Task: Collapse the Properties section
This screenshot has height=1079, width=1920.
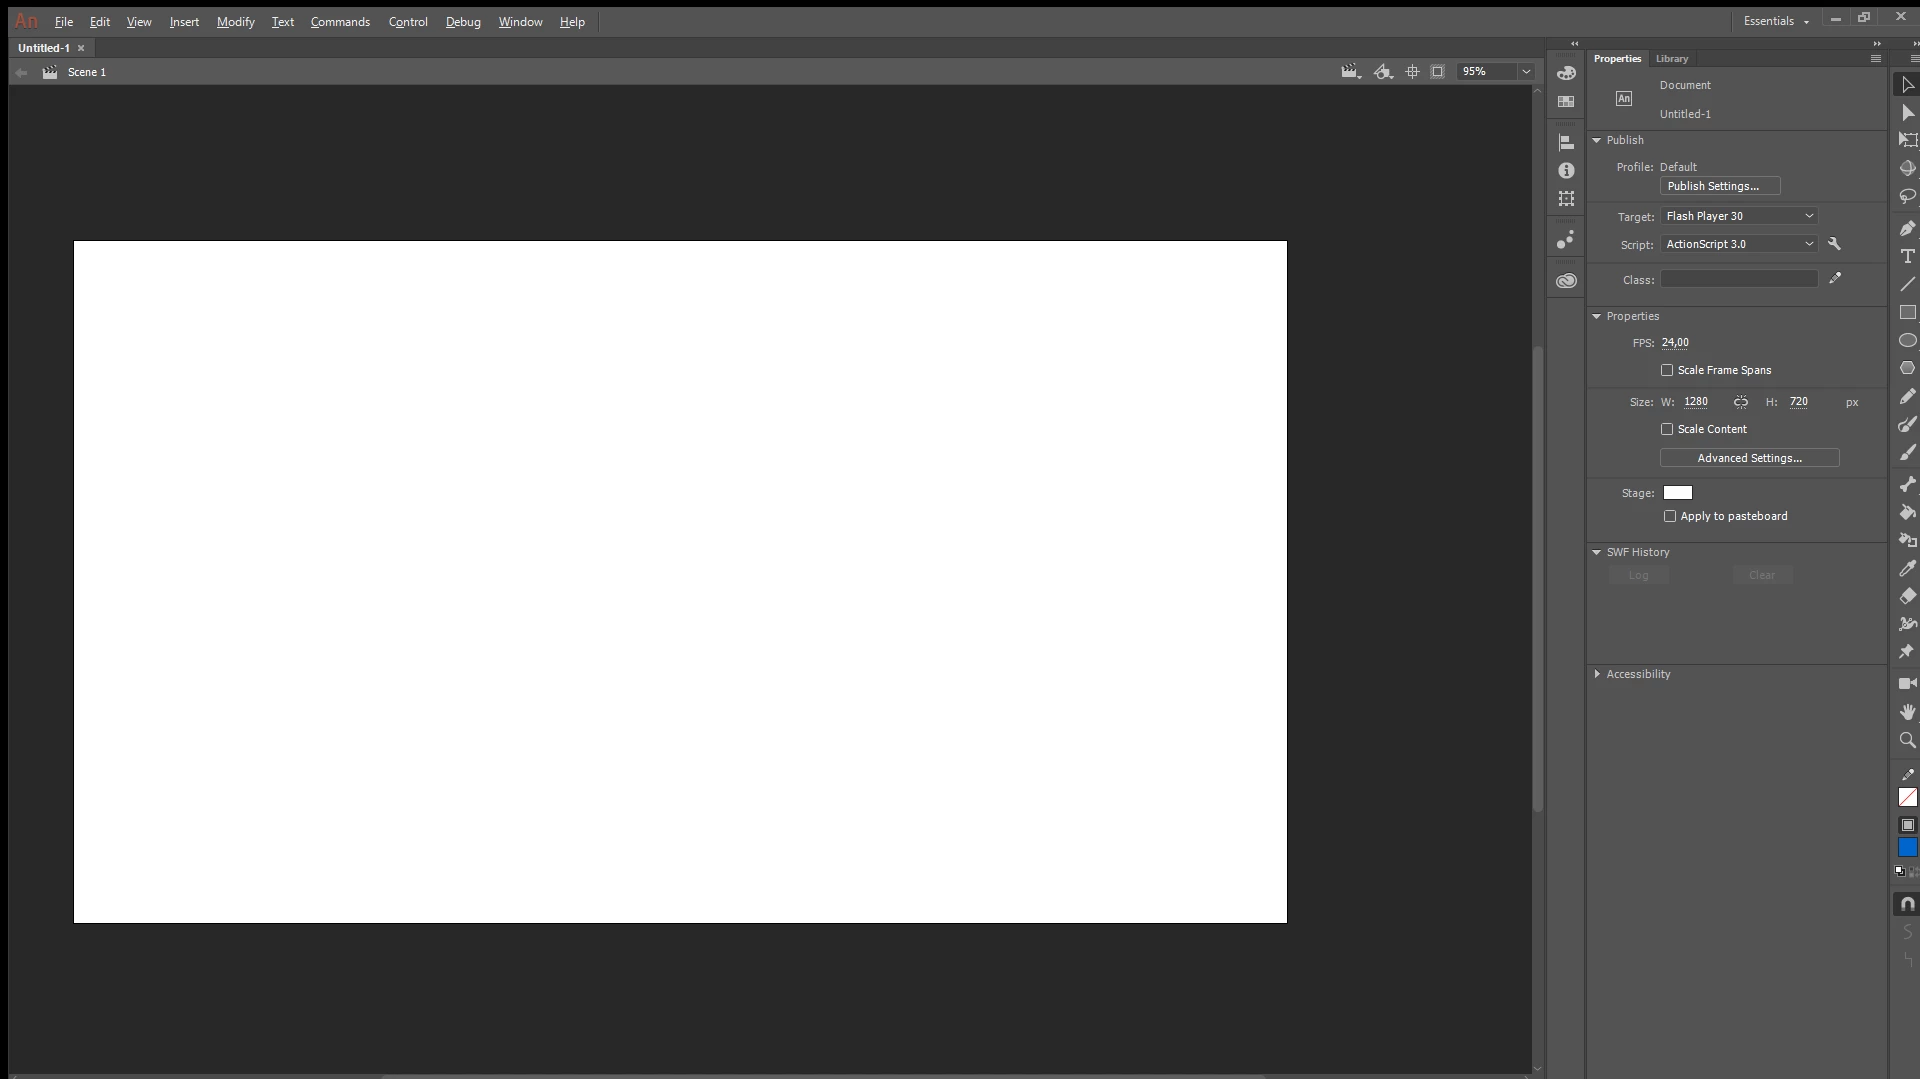Action: [x=1597, y=317]
